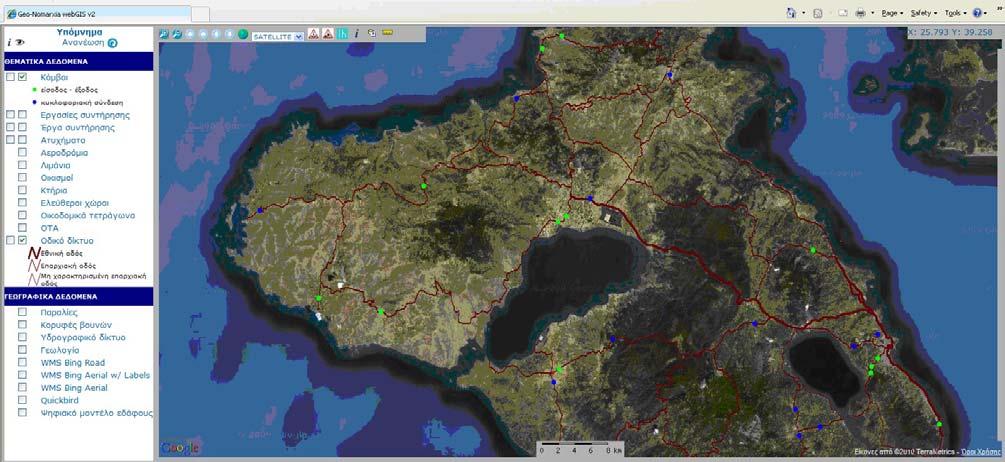The width and height of the screenshot is (1005, 462).
Task: Click the browser Home icon
Action: (x=791, y=13)
